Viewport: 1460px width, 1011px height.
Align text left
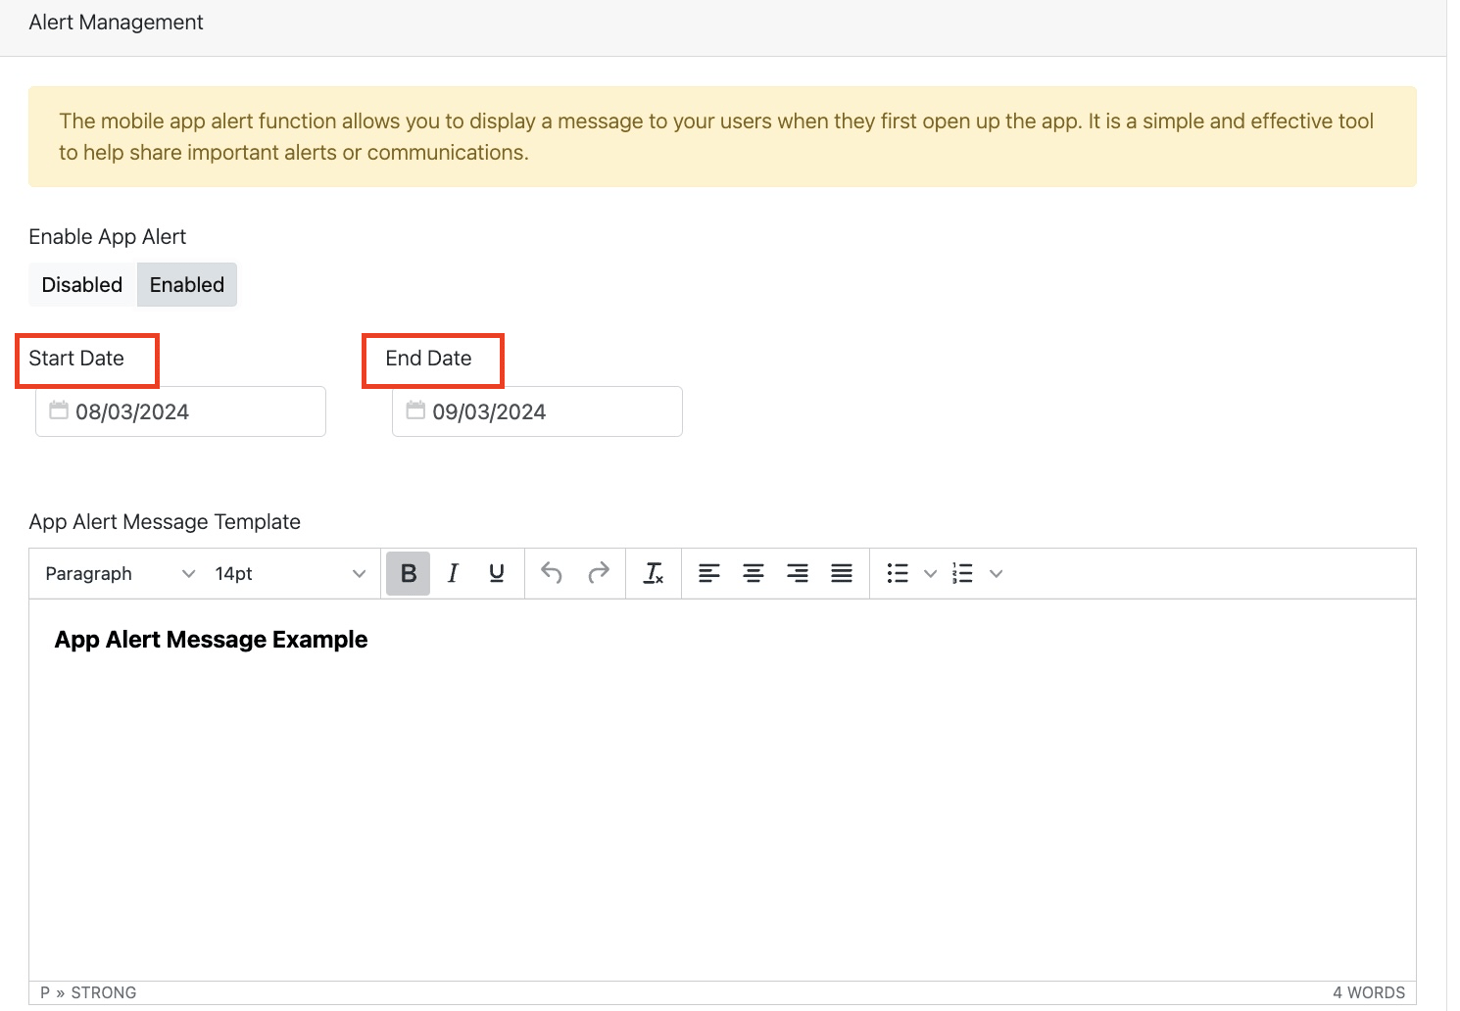709,574
